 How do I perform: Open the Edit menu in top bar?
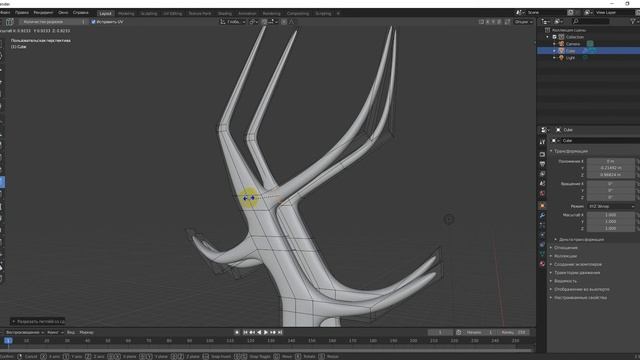(22, 13)
